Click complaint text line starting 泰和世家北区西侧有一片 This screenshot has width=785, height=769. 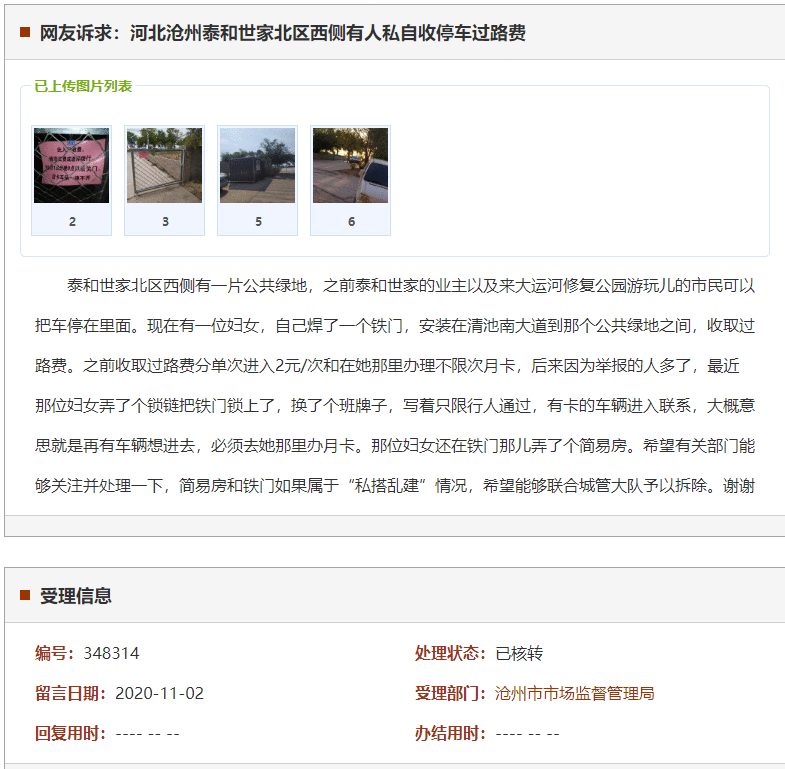(411, 286)
